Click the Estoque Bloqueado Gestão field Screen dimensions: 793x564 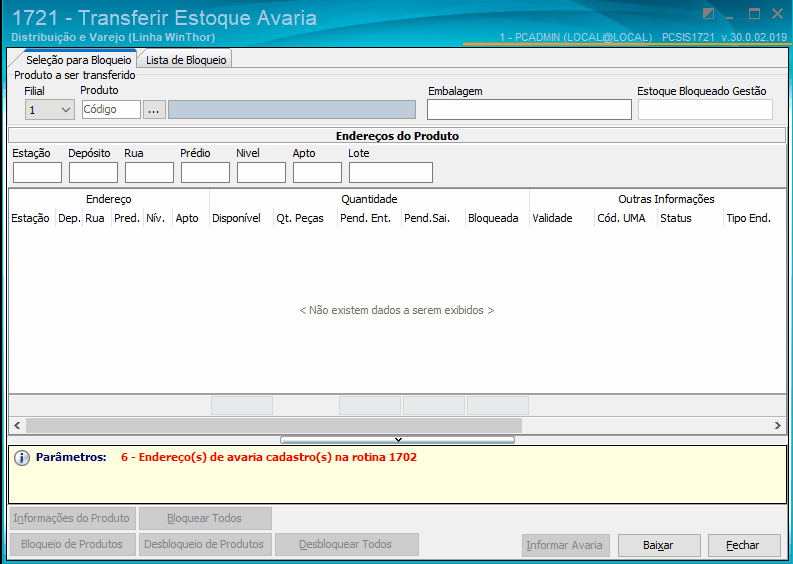[x=705, y=110]
